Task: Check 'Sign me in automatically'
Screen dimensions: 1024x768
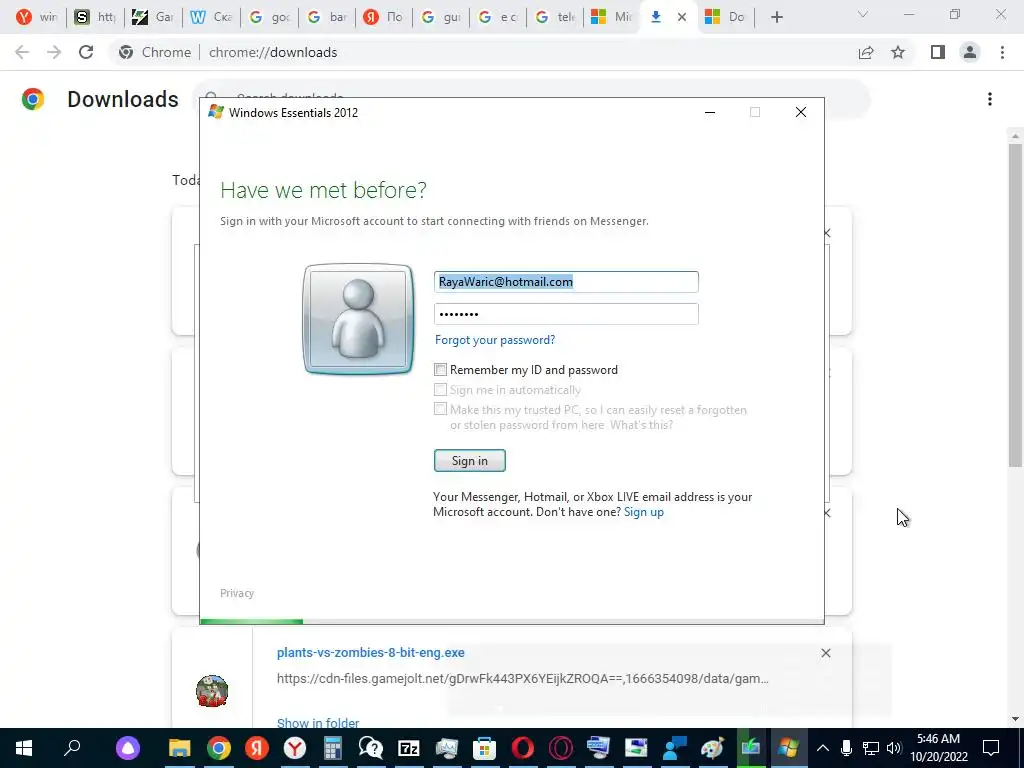Action: (x=441, y=390)
